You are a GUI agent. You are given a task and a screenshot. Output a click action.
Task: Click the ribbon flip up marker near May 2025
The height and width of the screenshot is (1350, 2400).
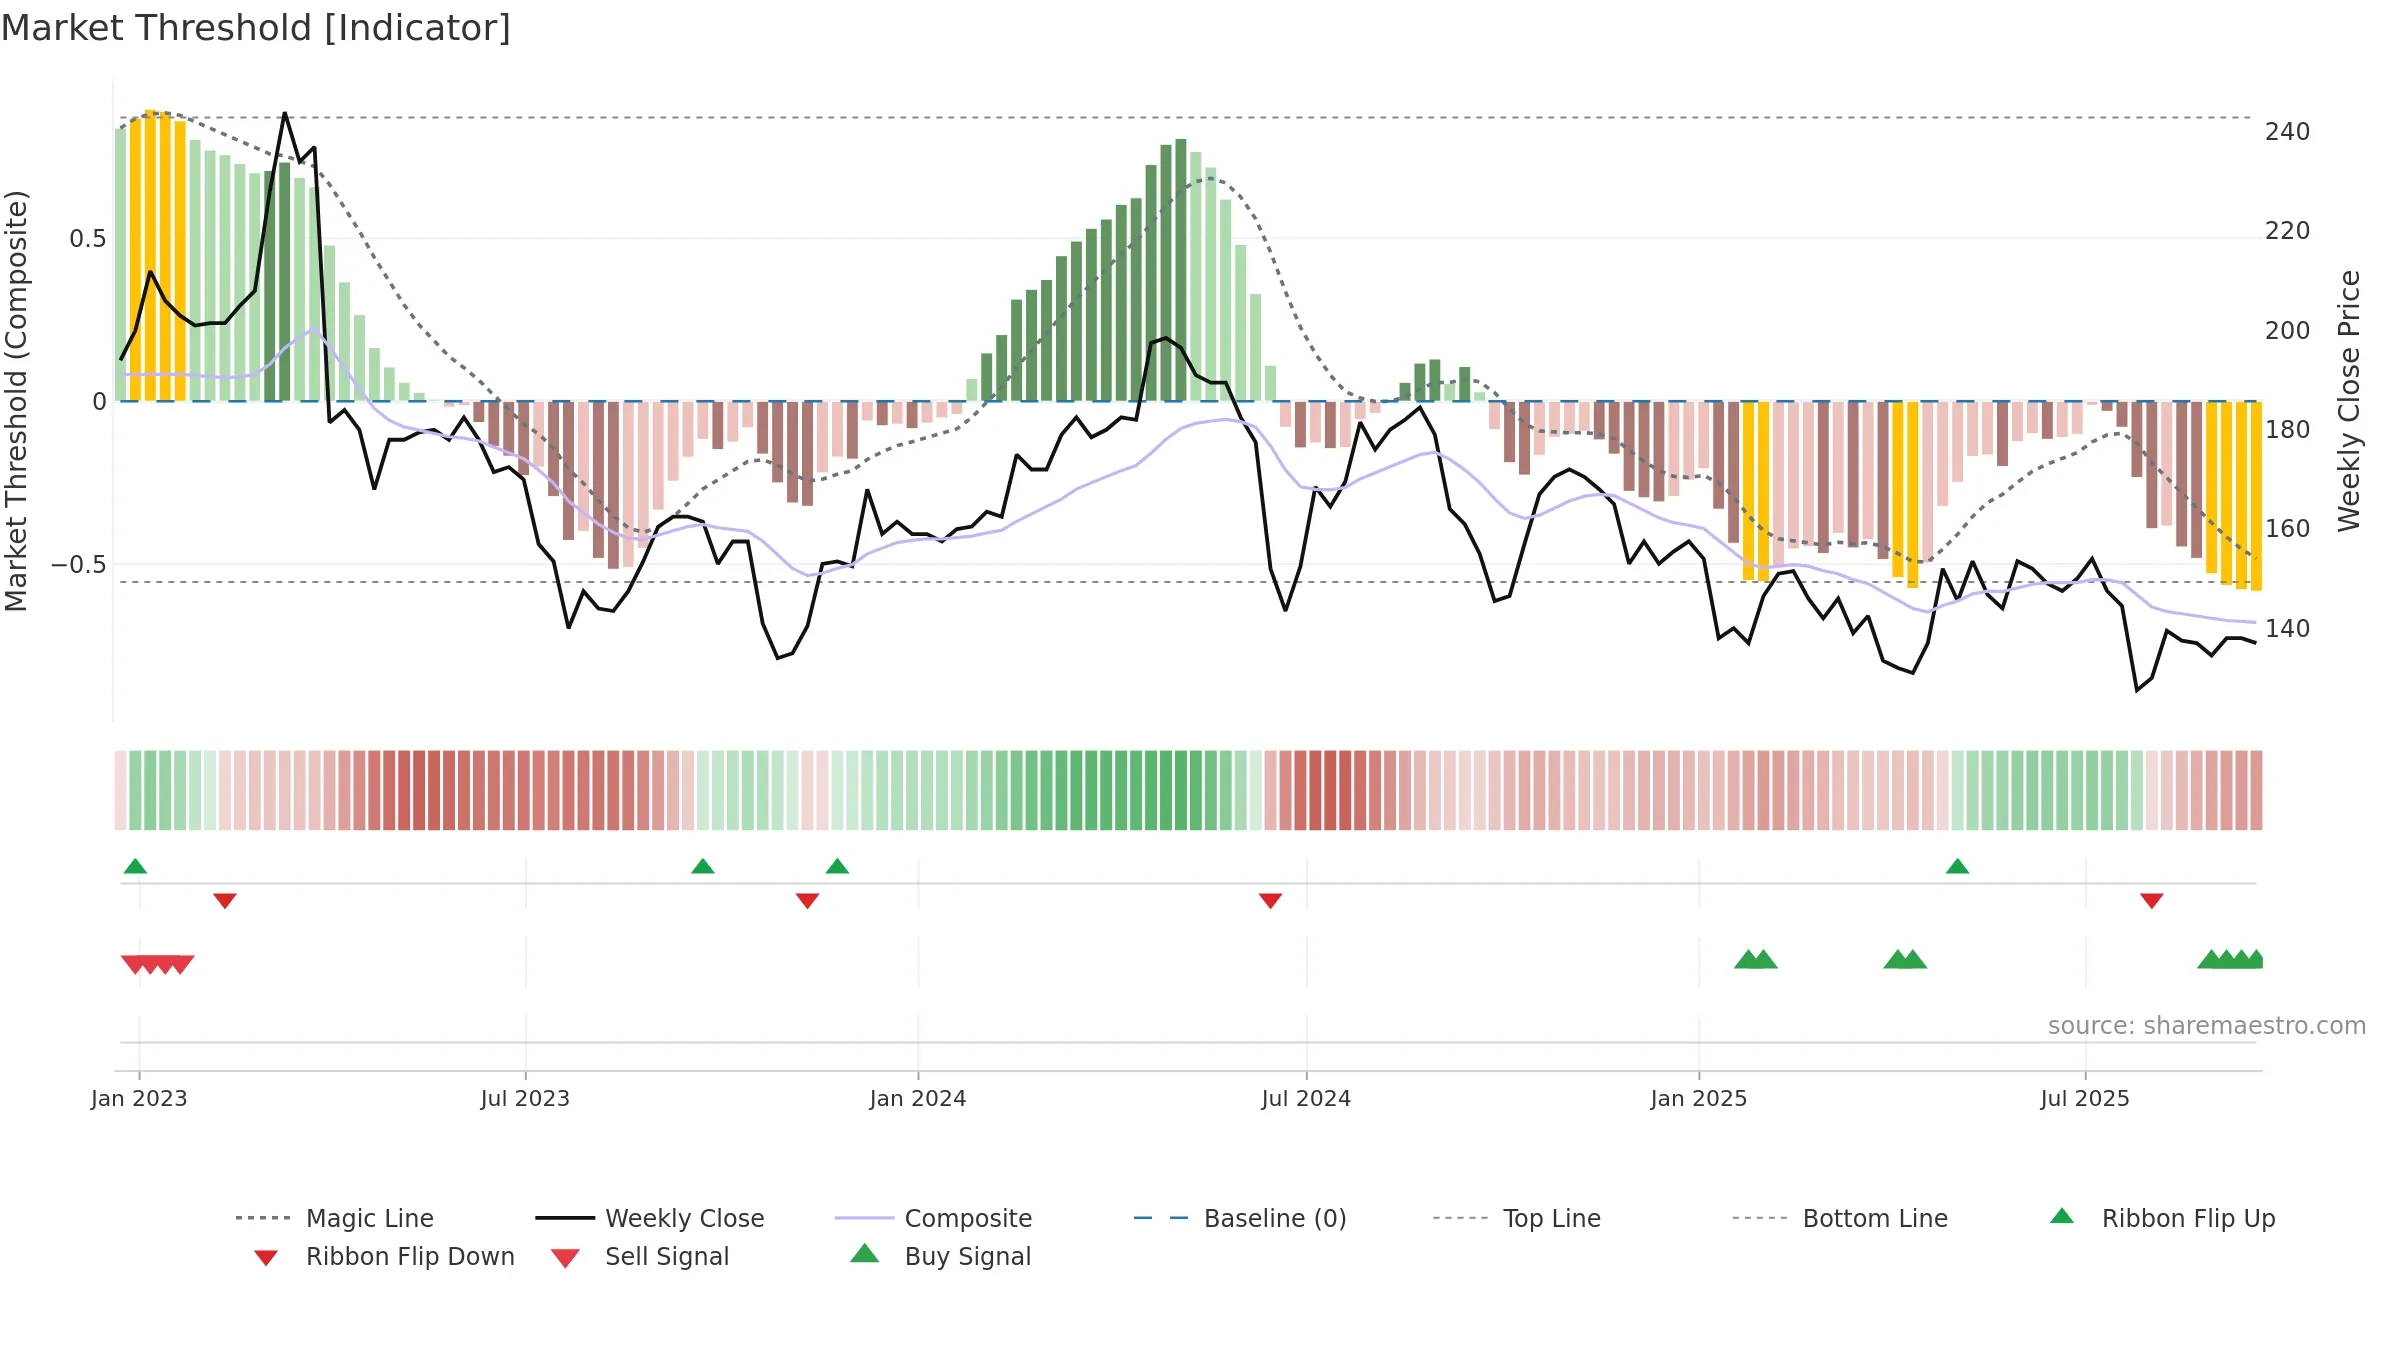coord(1958,866)
